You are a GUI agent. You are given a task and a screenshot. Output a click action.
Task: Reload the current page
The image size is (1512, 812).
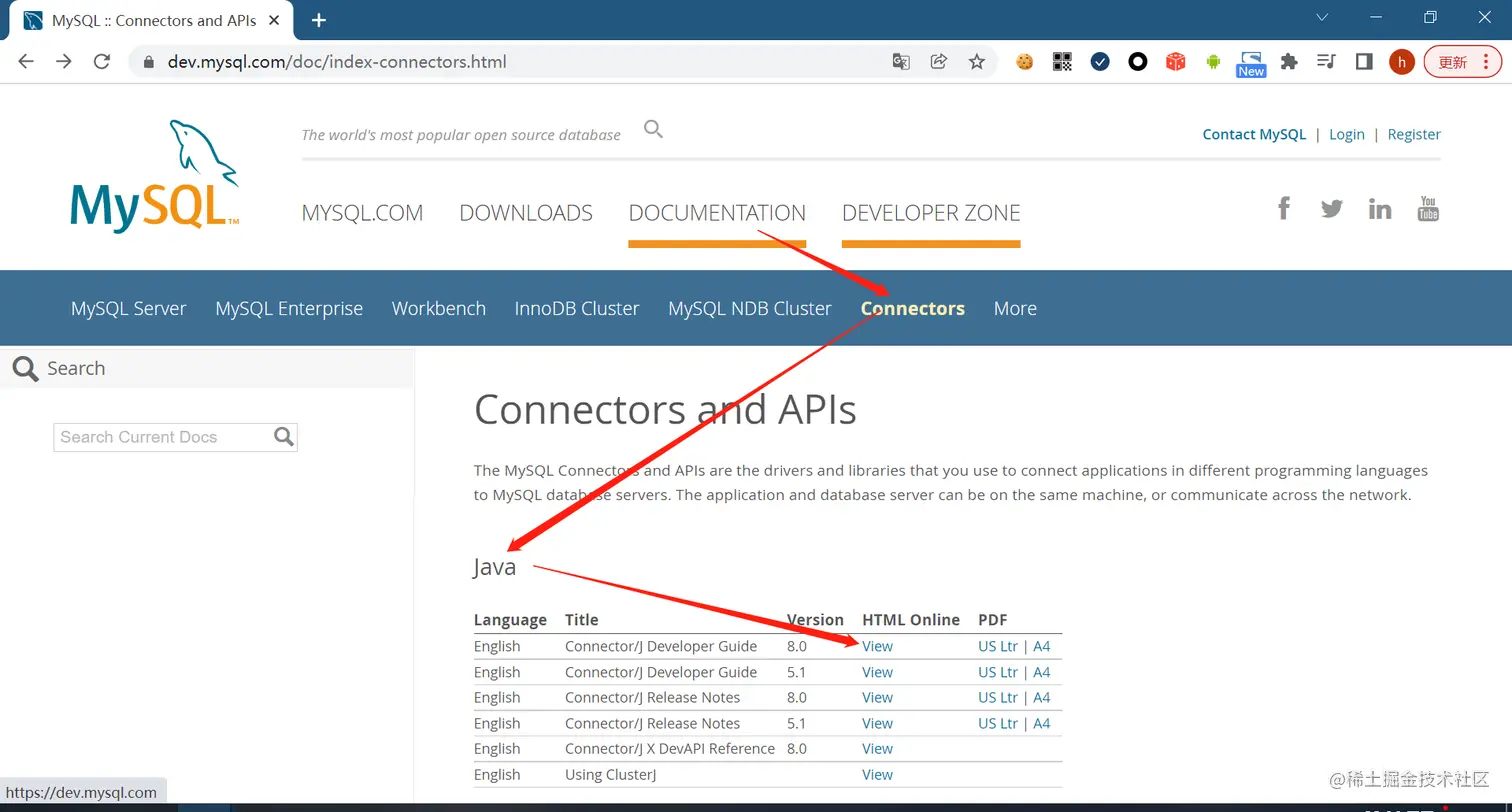[101, 62]
